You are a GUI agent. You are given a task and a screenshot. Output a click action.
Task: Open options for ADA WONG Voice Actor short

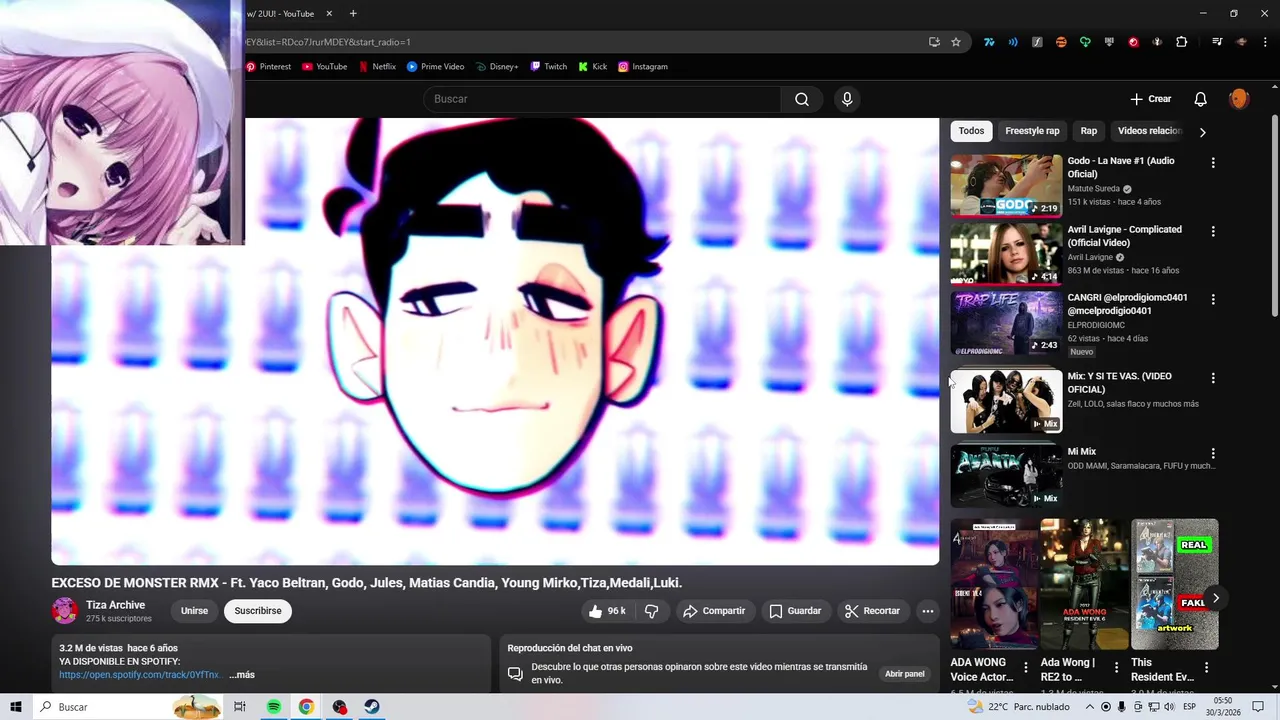point(1025,667)
